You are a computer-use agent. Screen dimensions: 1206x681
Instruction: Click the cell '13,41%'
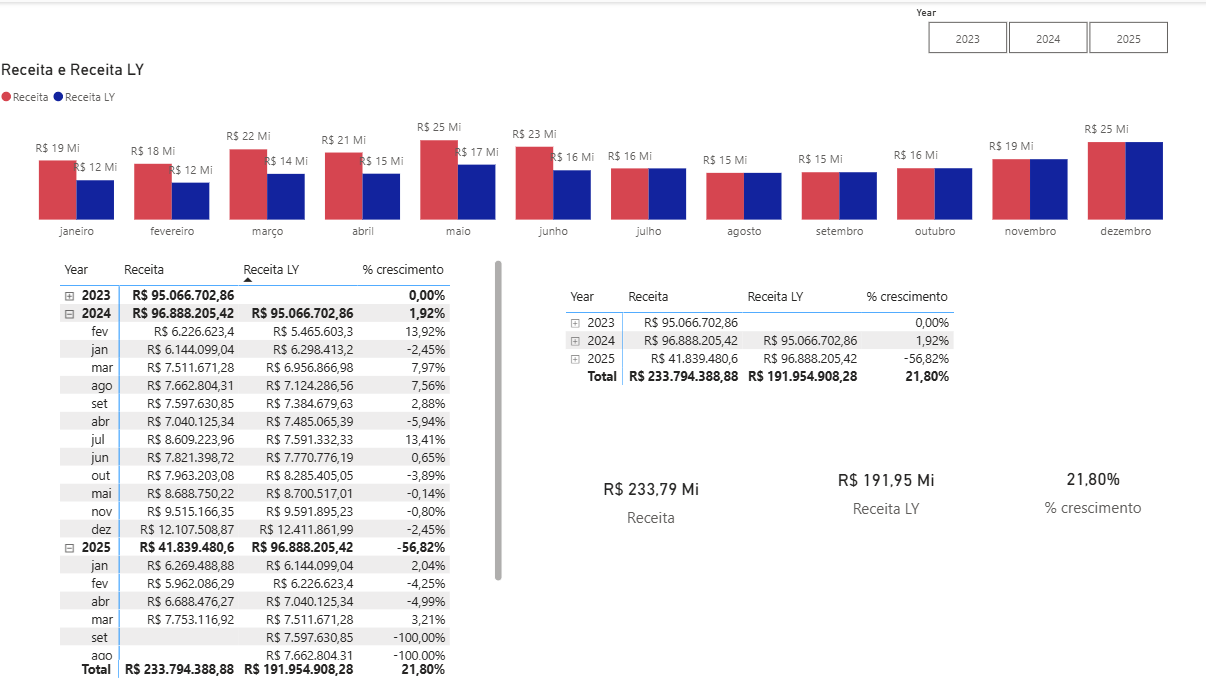point(427,439)
